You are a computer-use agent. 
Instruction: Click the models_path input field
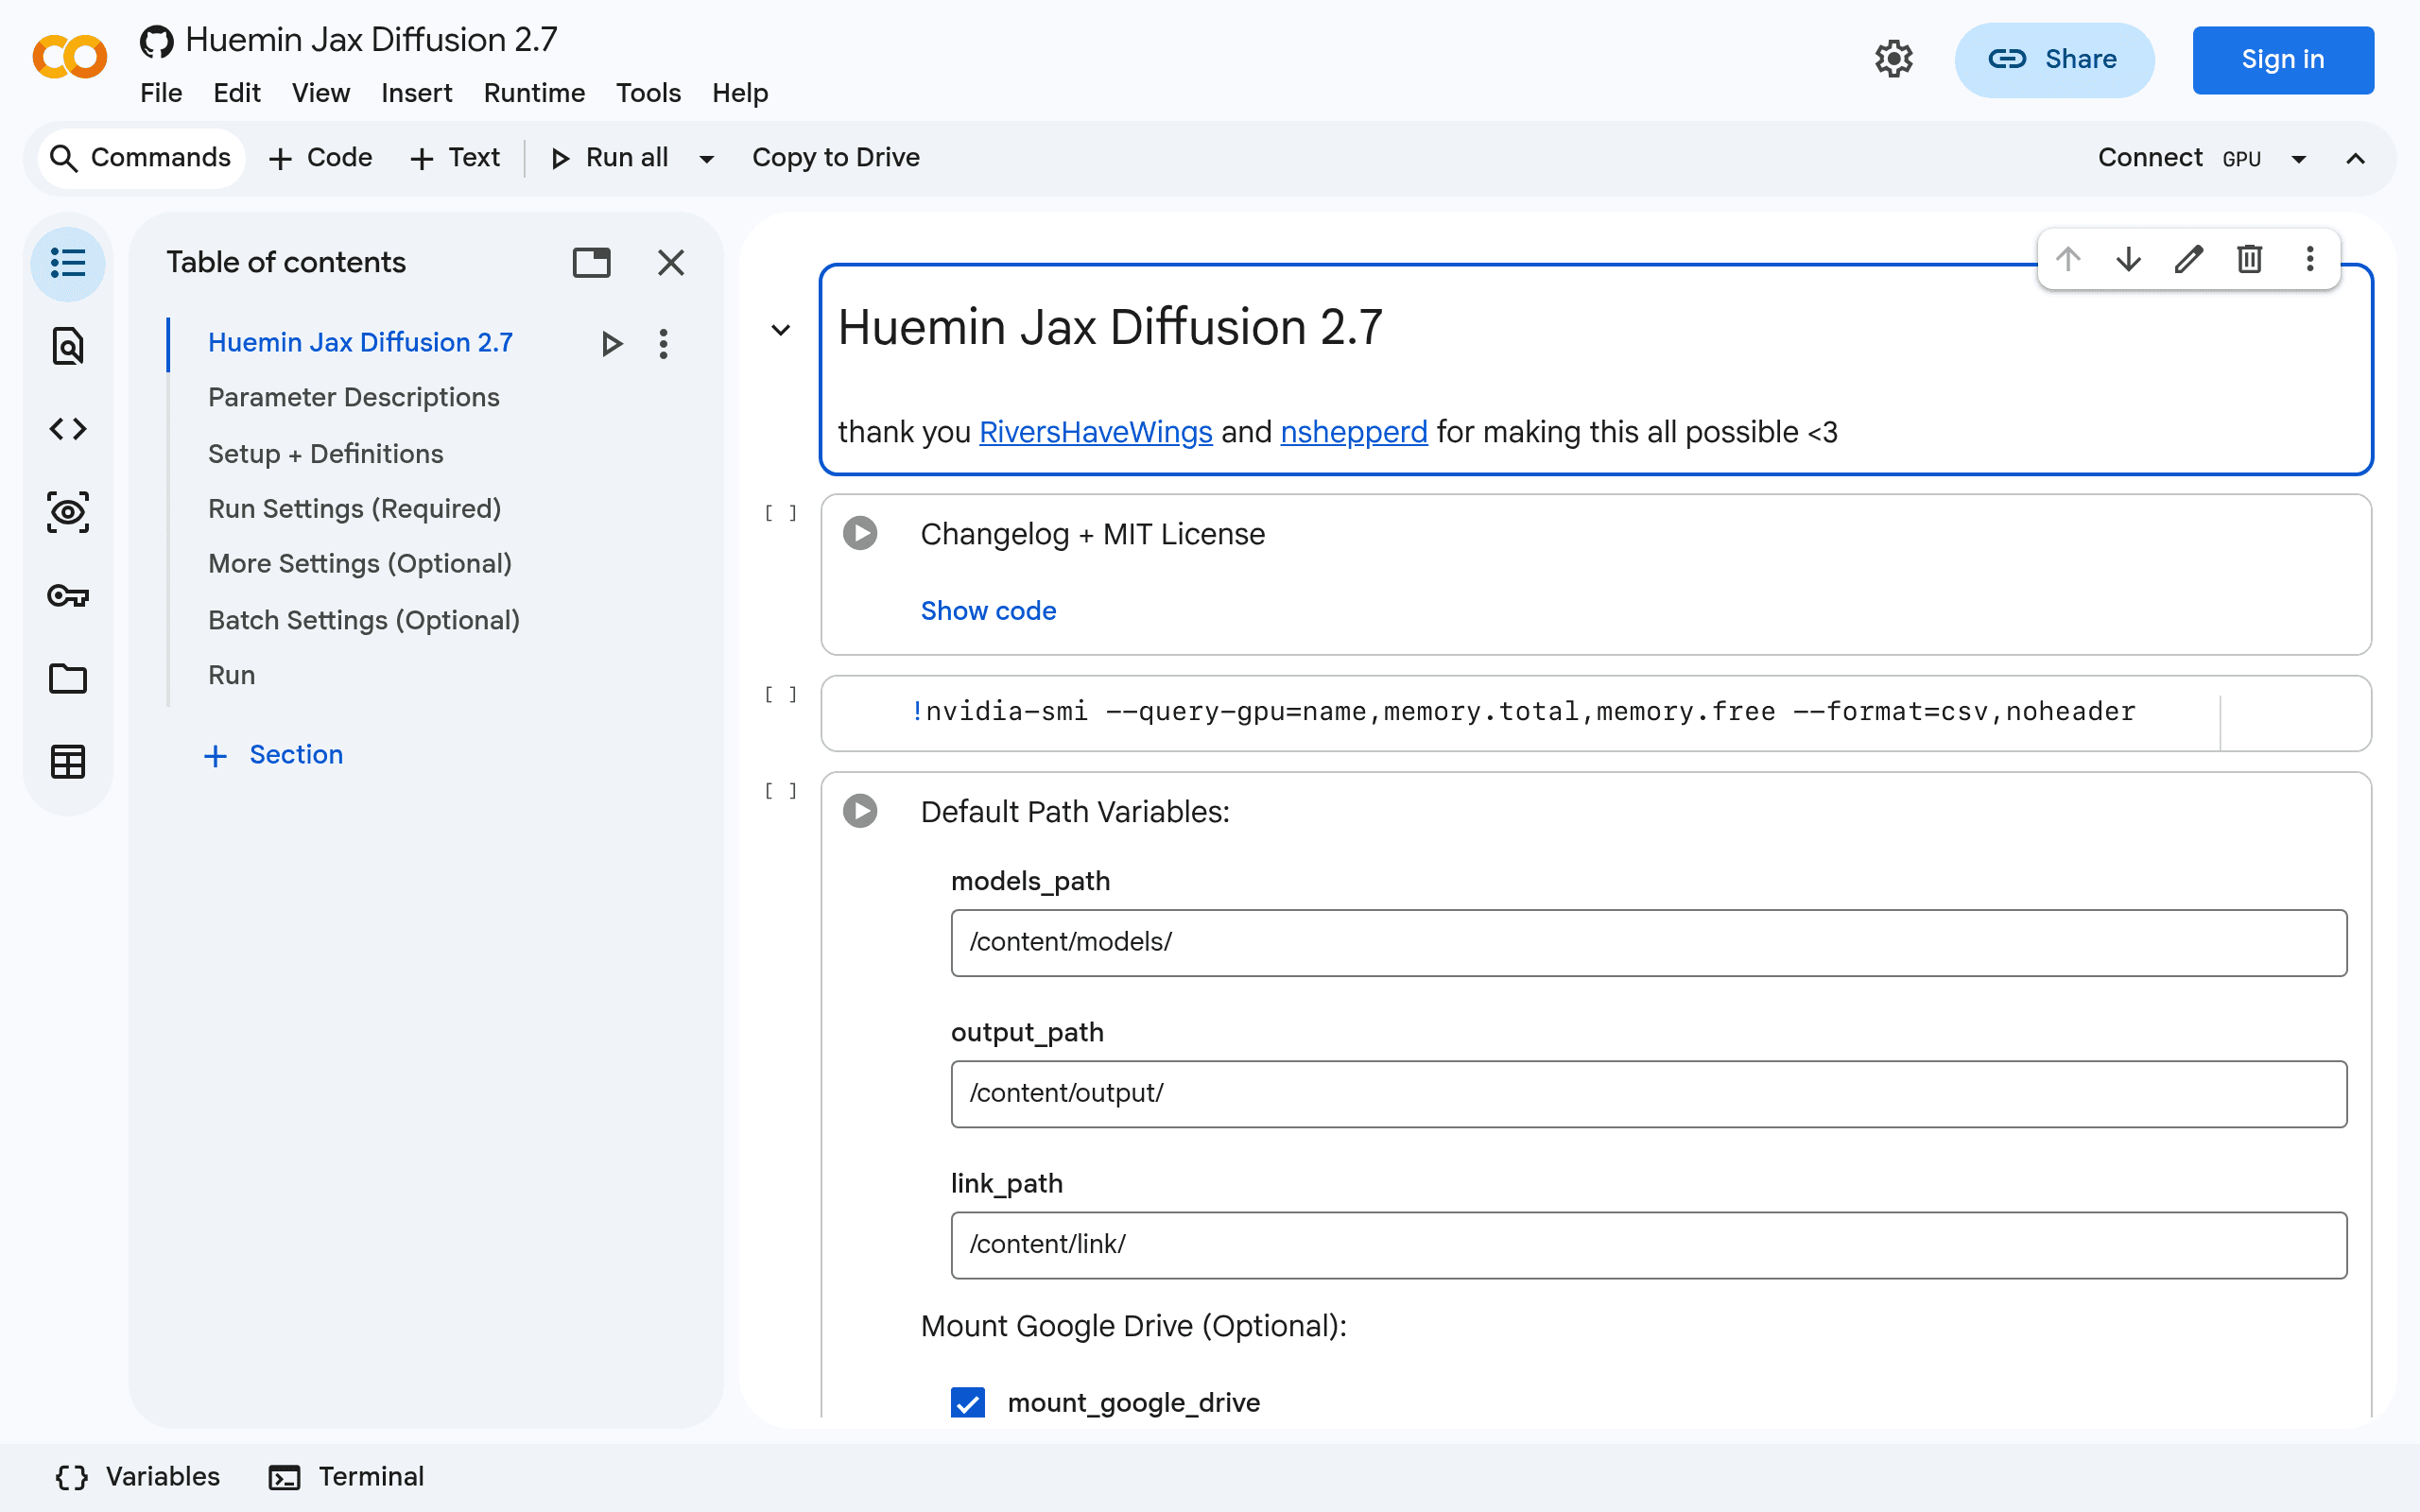coord(1648,942)
